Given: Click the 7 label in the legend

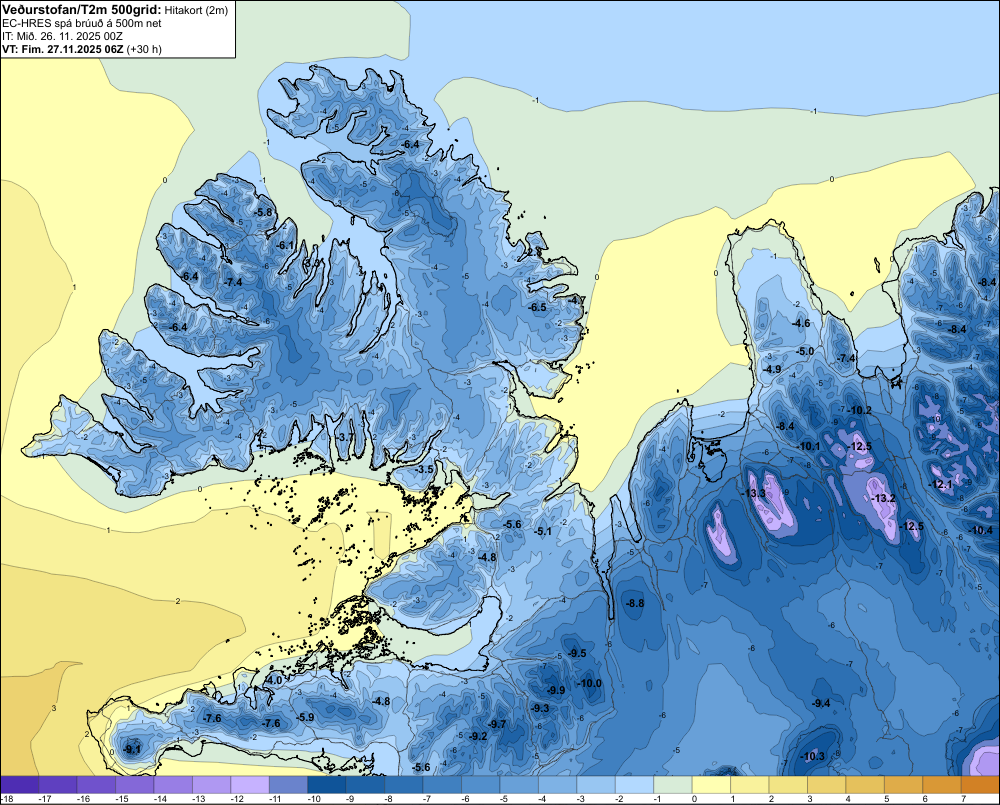Looking at the screenshot, I should 963,799.
